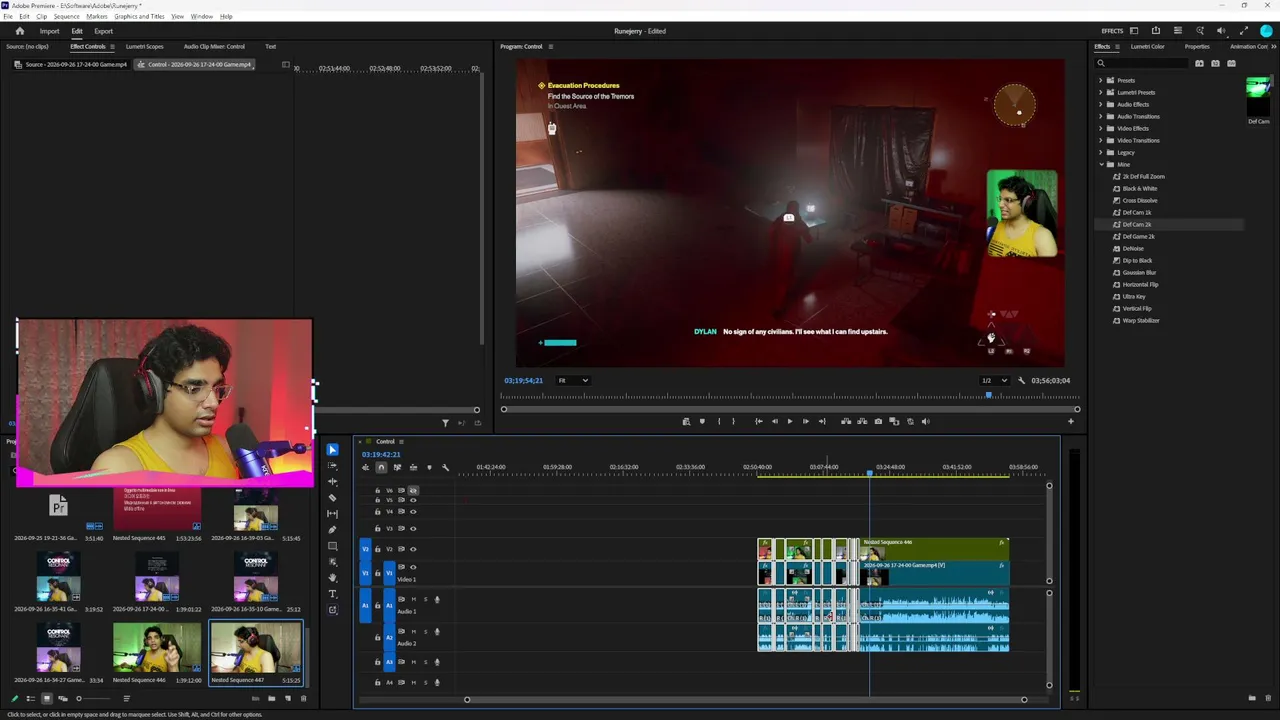Open the Quick Export icon
1280x720 pixels.
1156,31
